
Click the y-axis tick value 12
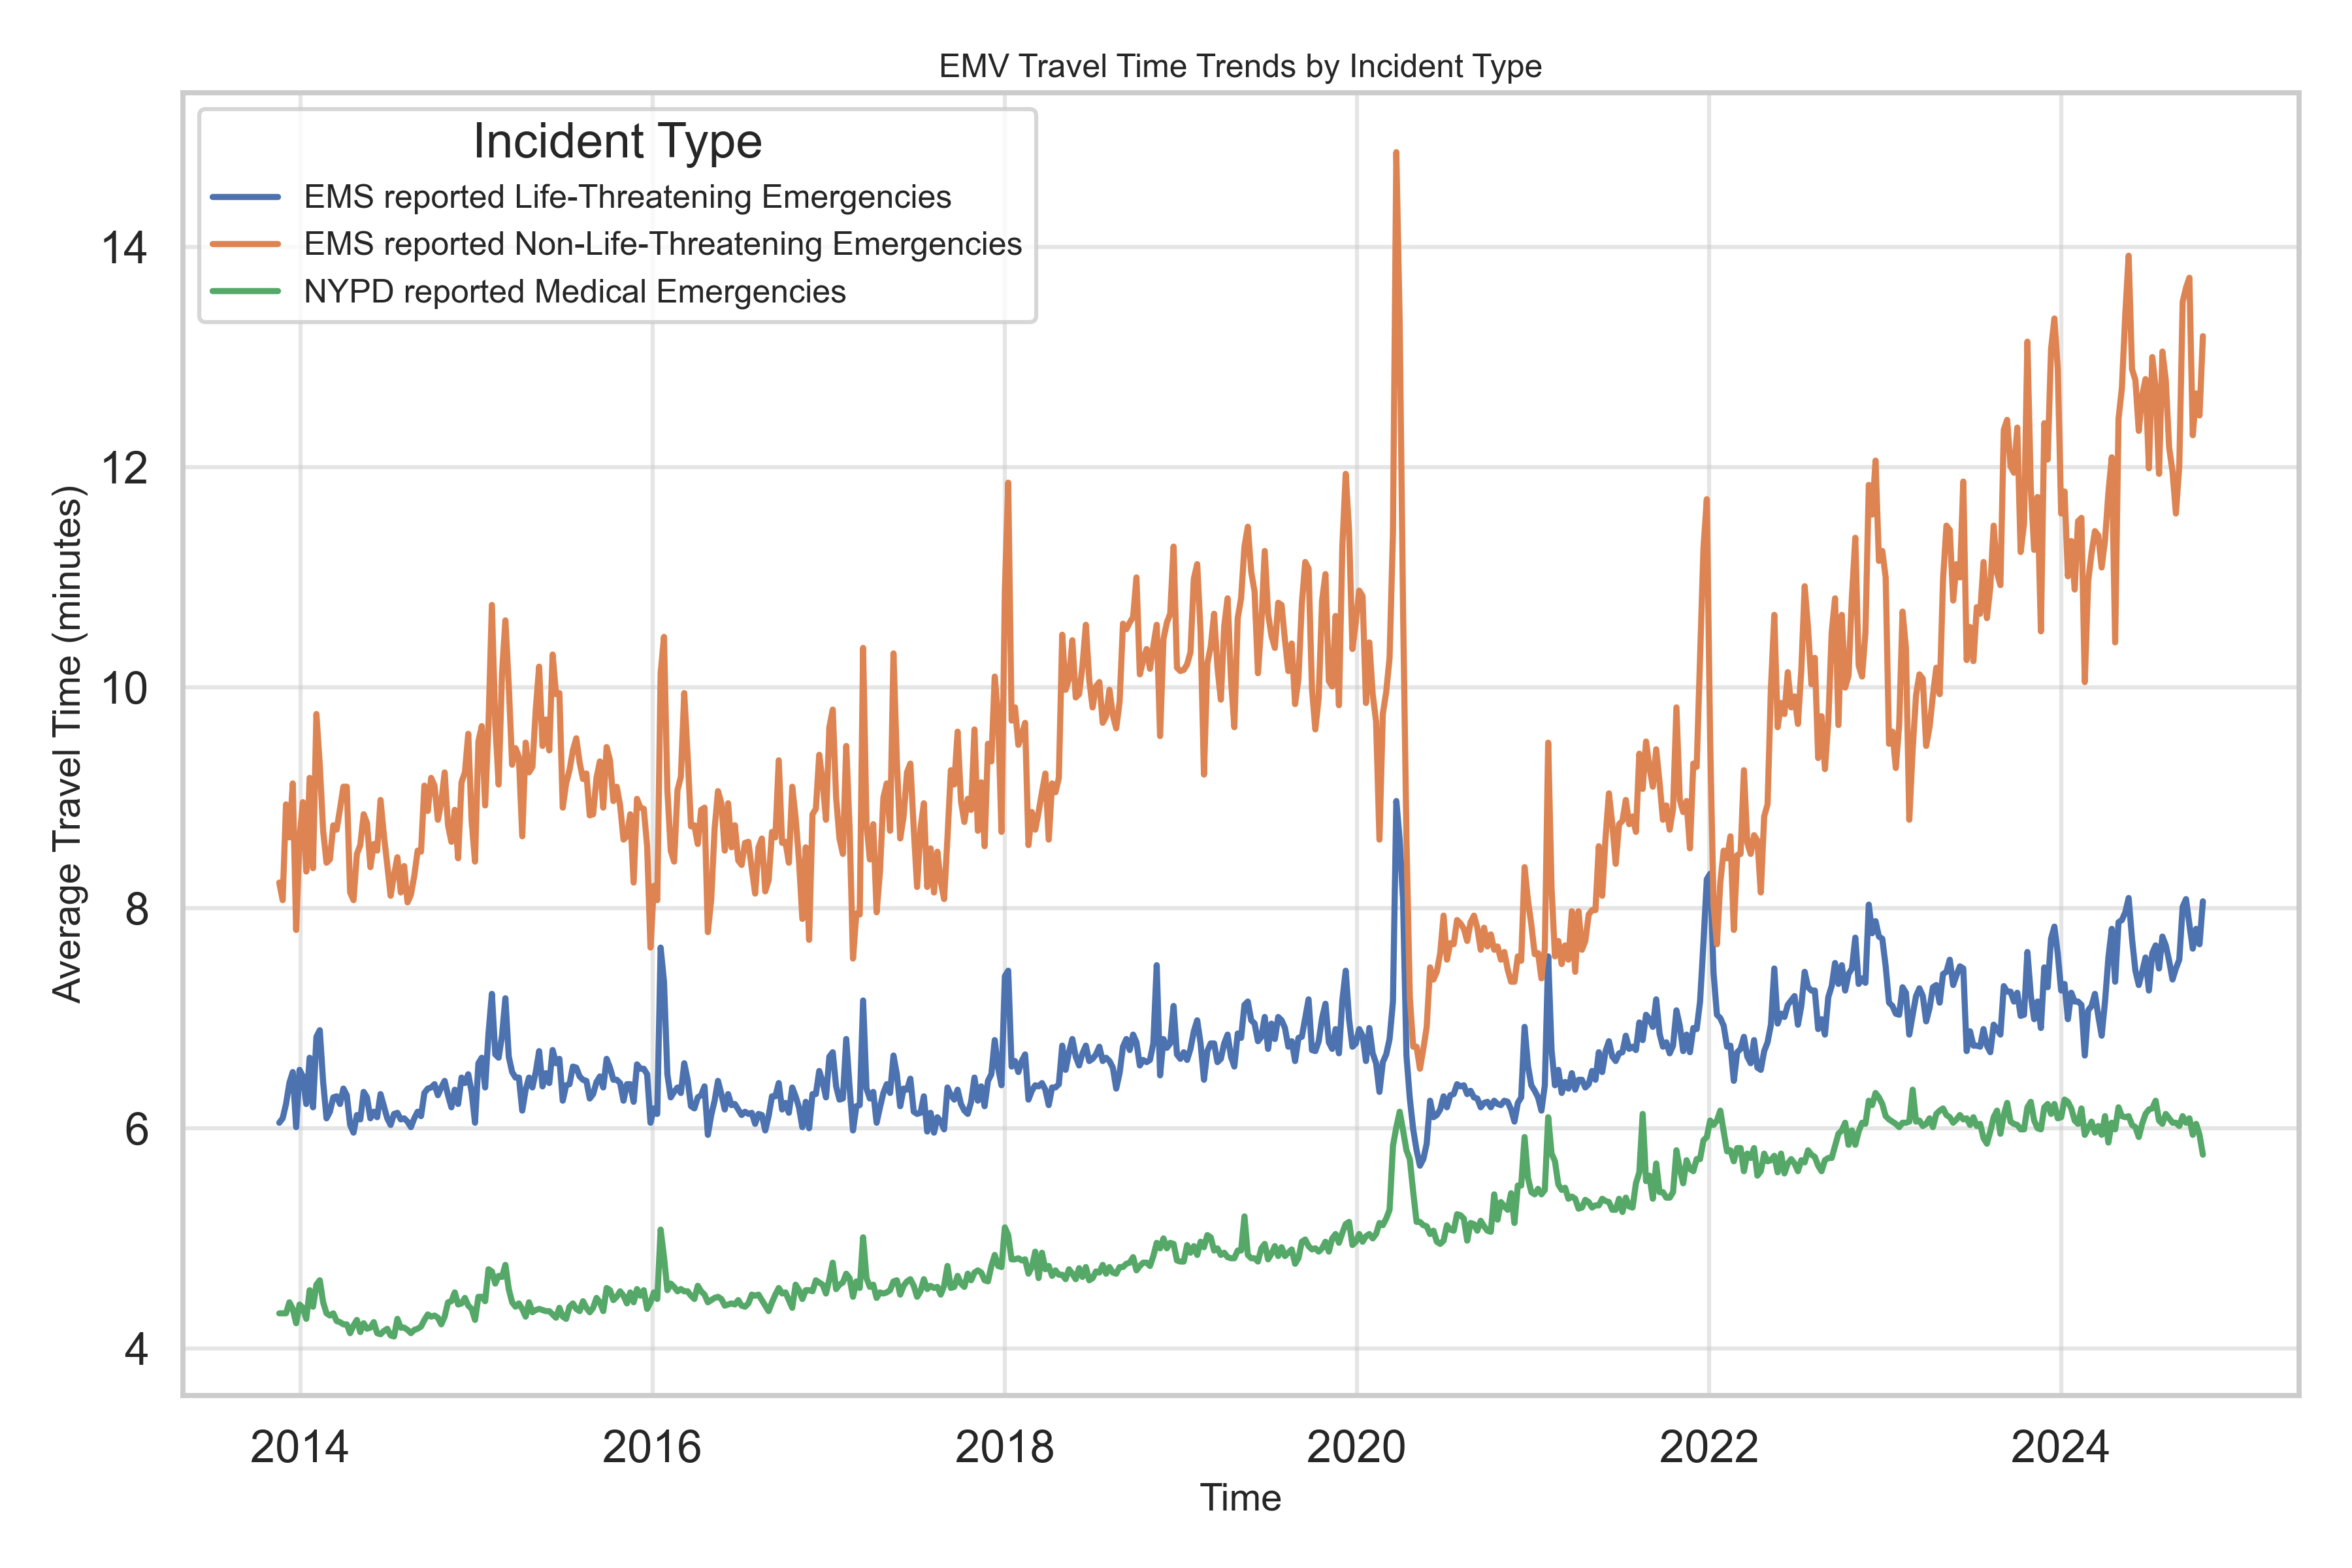tap(124, 467)
